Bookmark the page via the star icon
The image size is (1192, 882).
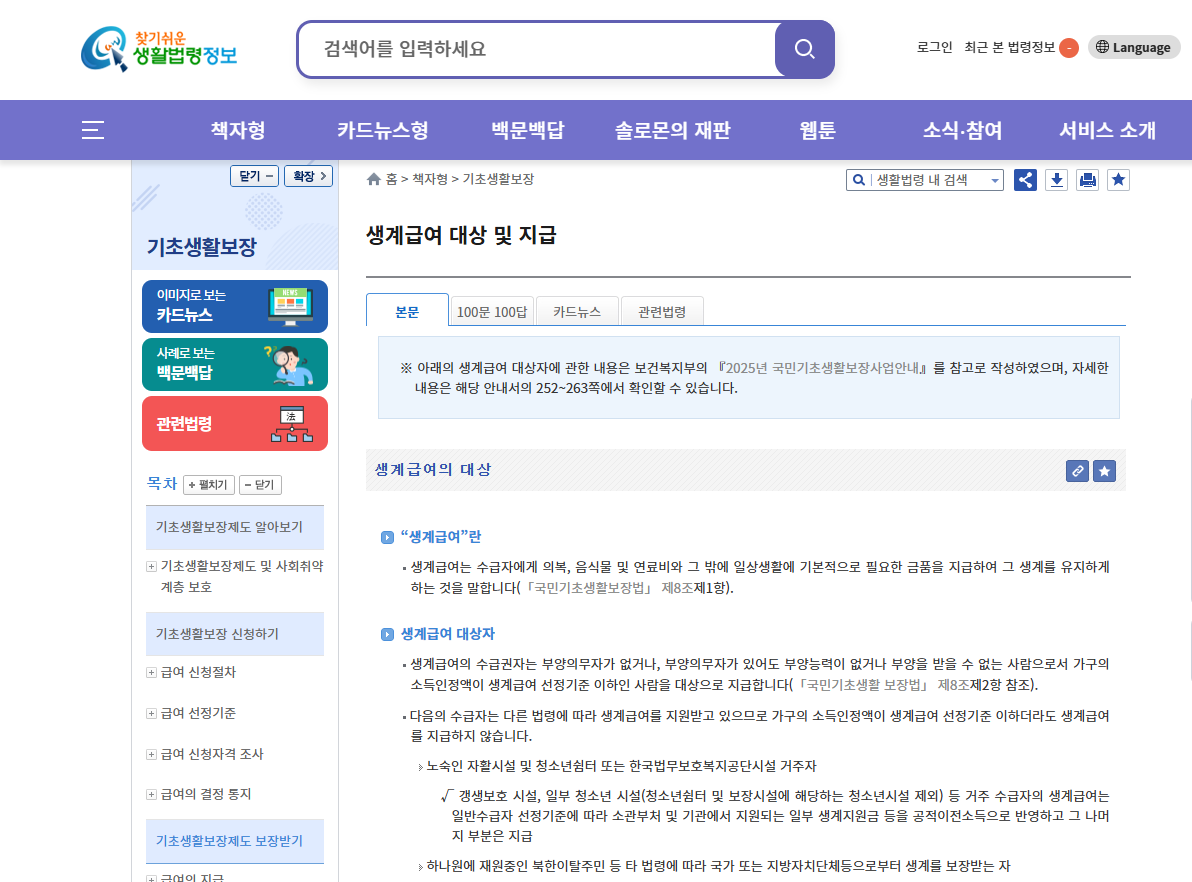point(1118,179)
